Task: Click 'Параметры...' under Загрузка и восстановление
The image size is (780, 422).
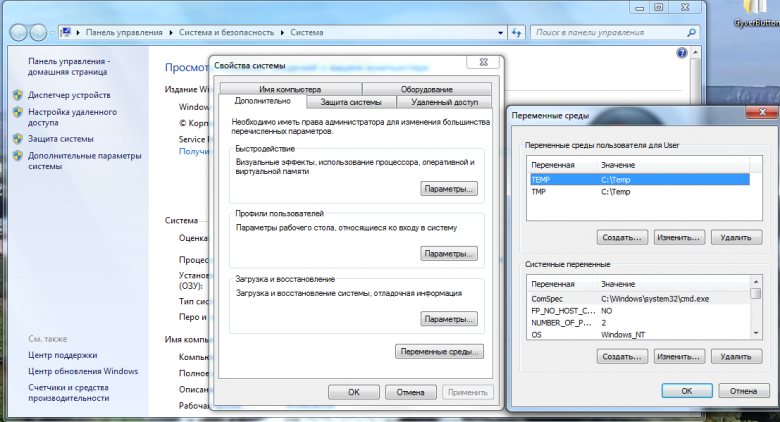Action: click(x=449, y=319)
